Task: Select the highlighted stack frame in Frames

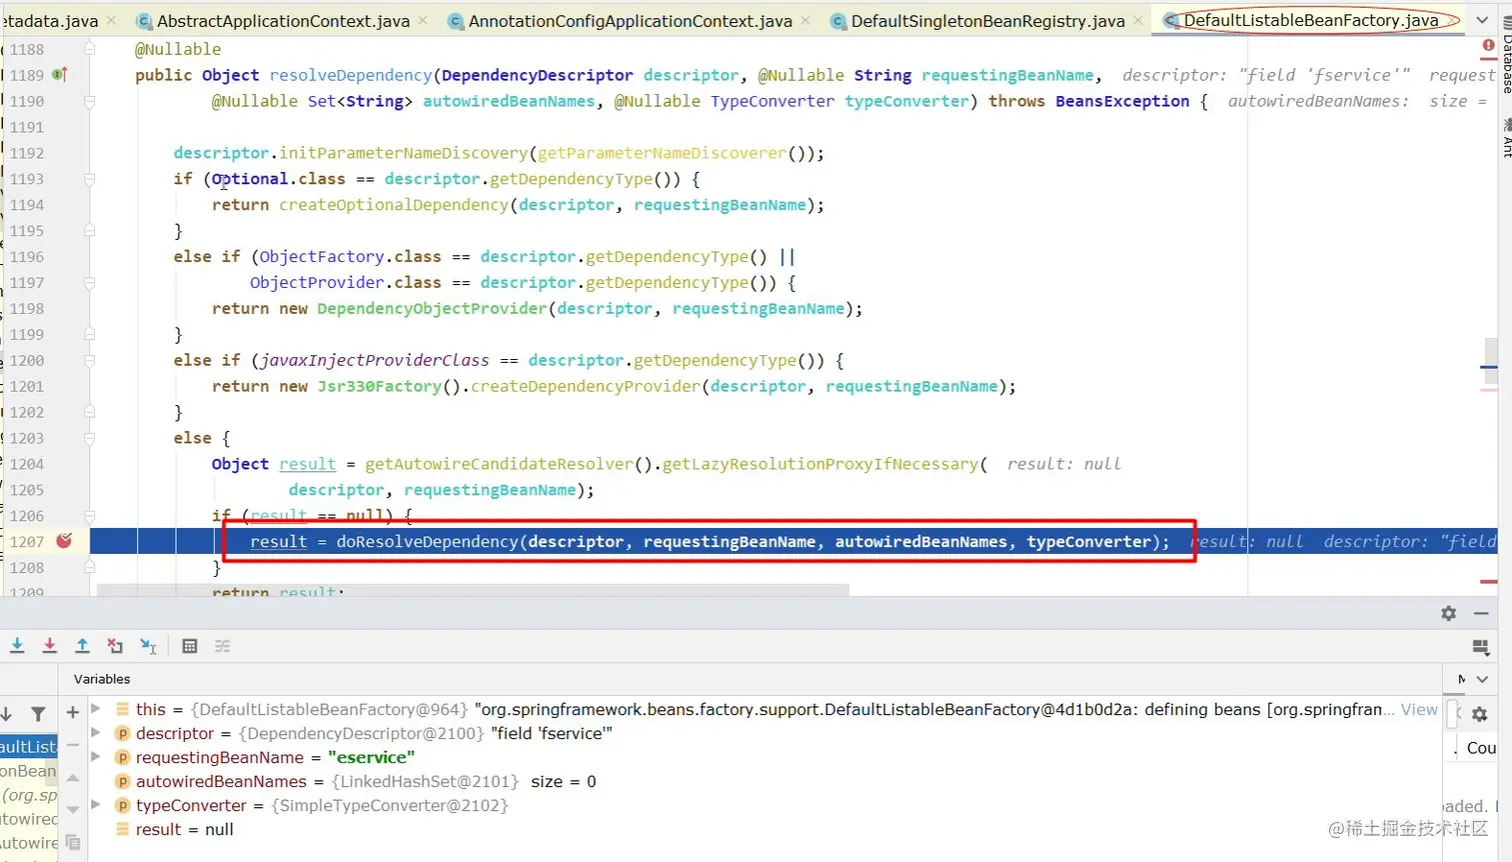Action: (29, 747)
